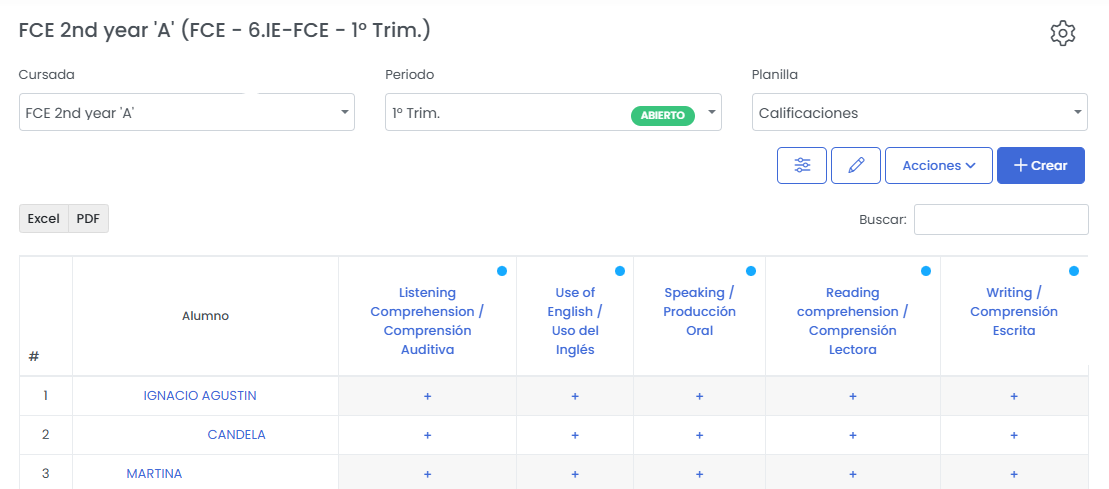Click the filter sliders icon button
Viewport: 1109px width, 489px height.
point(802,166)
